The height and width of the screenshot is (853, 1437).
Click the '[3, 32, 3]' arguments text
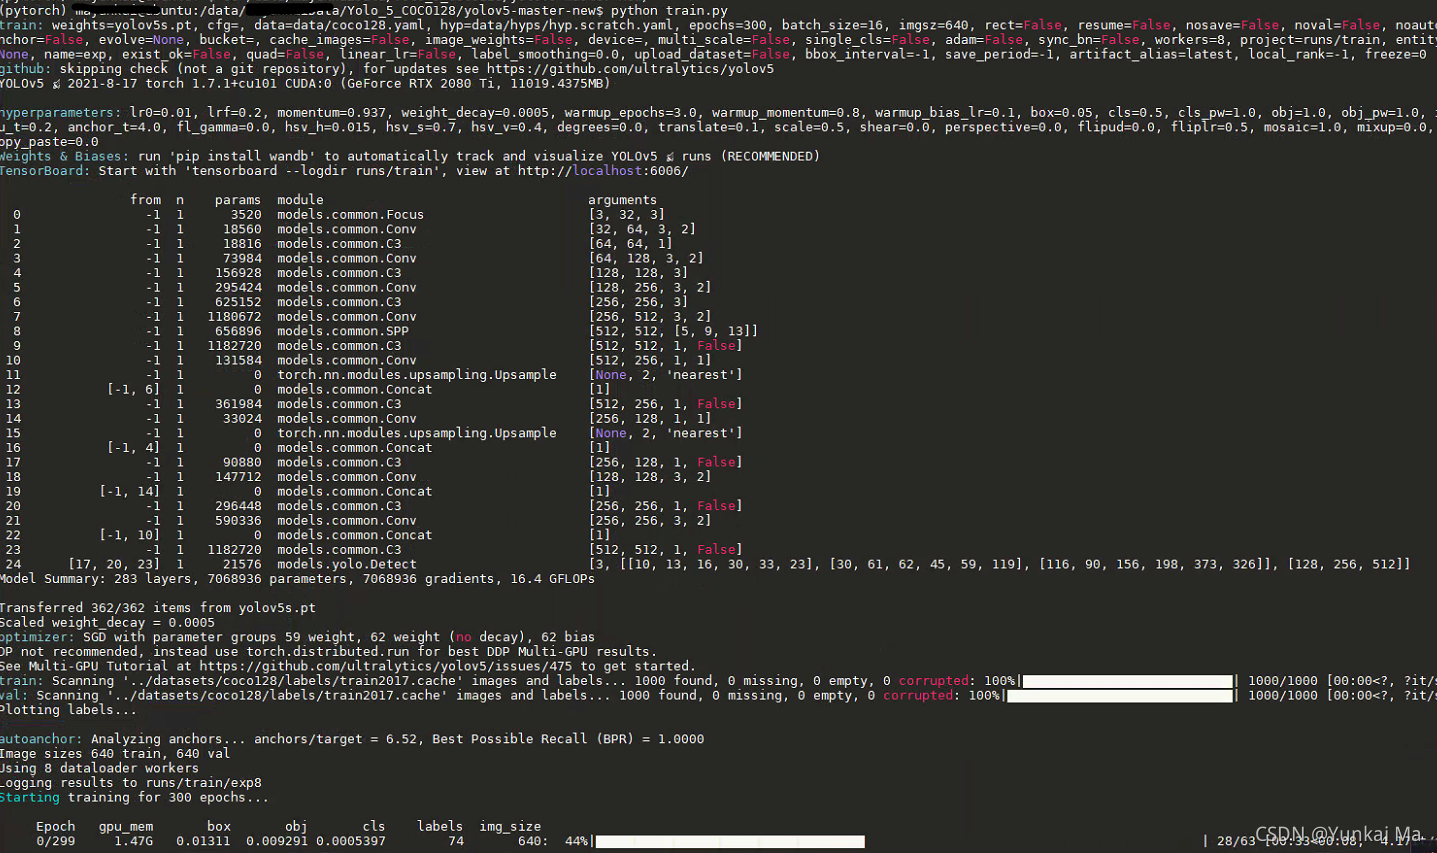tap(627, 214)
